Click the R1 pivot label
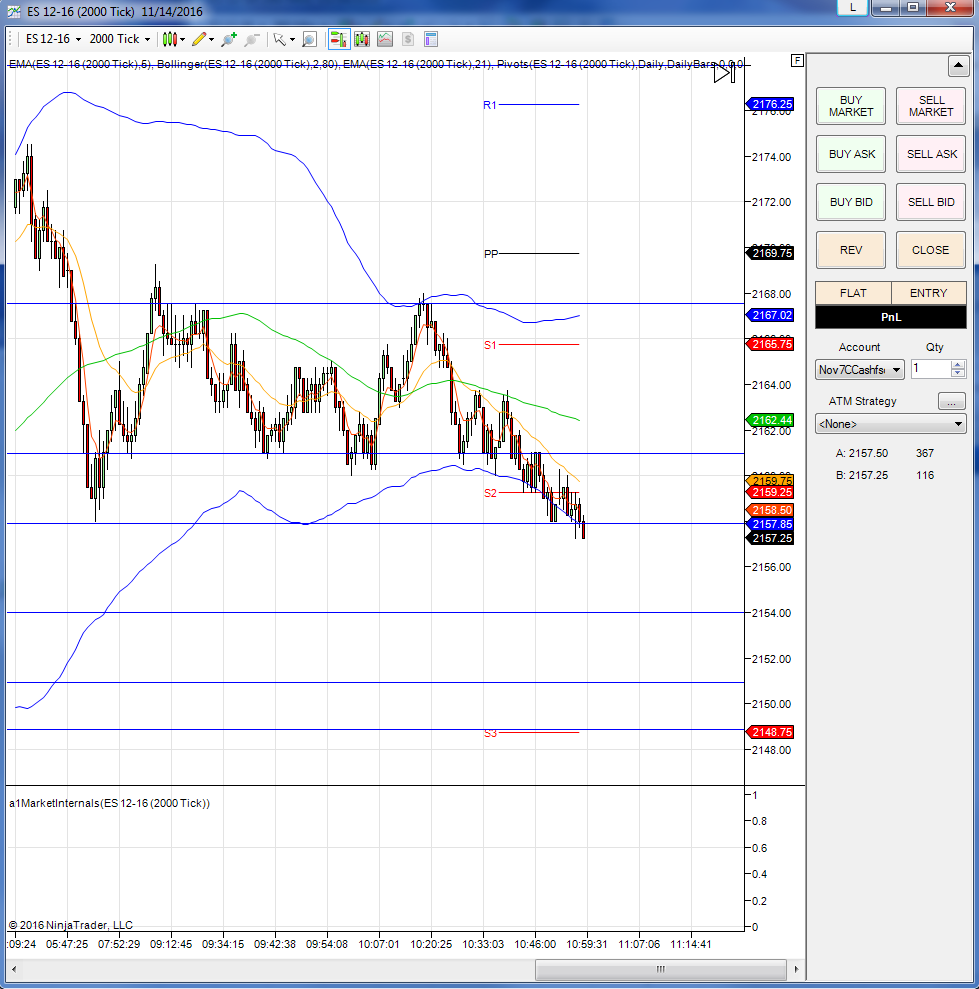979x989 pixels. (490, 105)
